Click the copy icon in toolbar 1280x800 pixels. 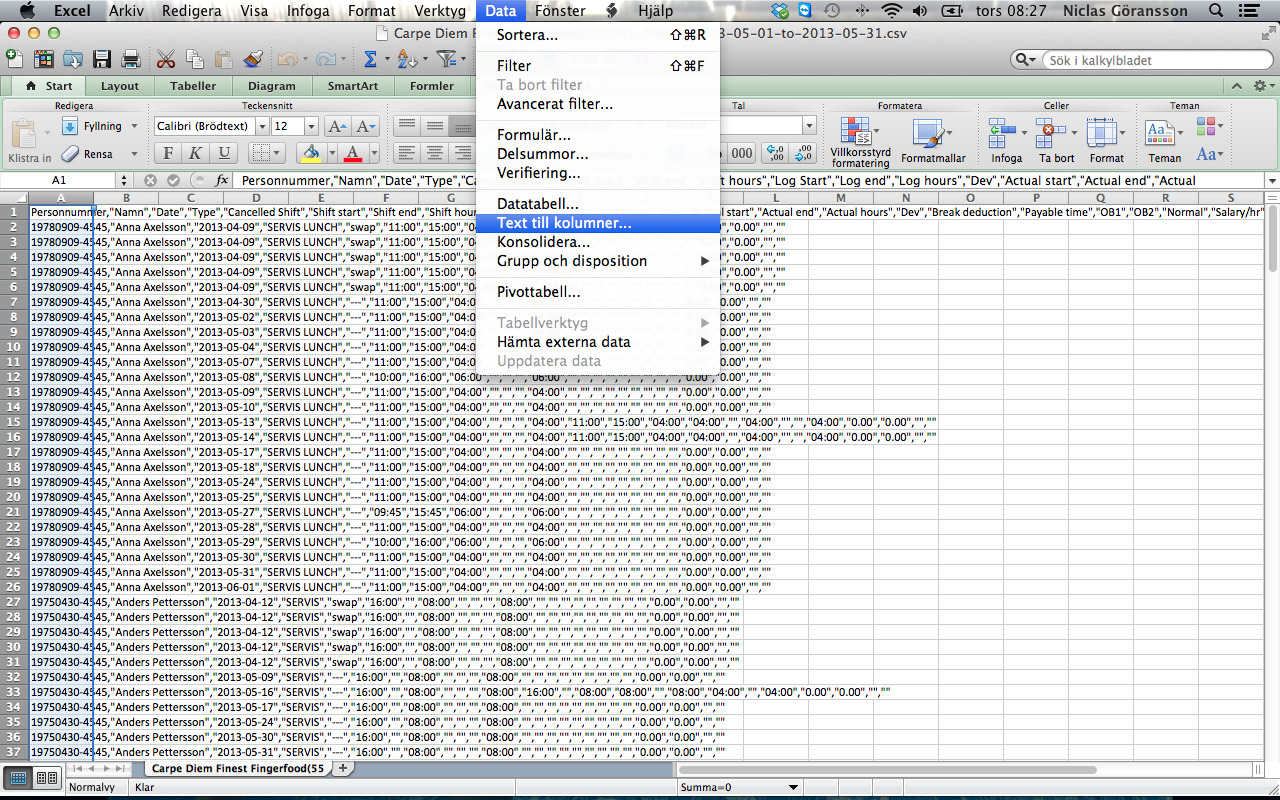[195, 59]
